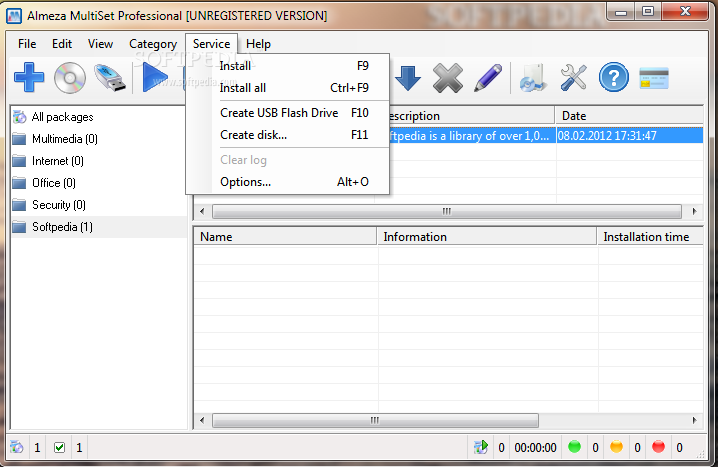The width and height of the screenshot is (718, 467).
Task: Click the blue question mark help icon
Action: 614,77
